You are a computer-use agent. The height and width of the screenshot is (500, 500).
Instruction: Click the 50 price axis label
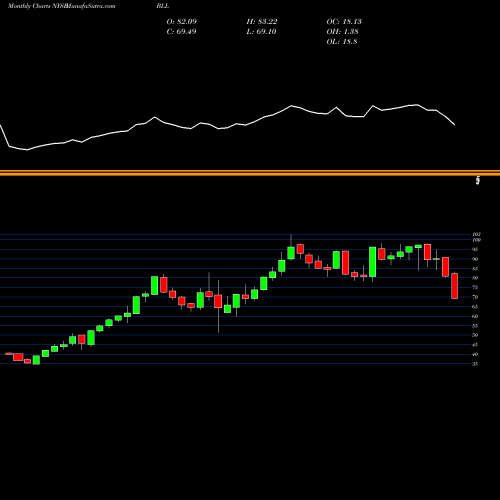point(475,335)
